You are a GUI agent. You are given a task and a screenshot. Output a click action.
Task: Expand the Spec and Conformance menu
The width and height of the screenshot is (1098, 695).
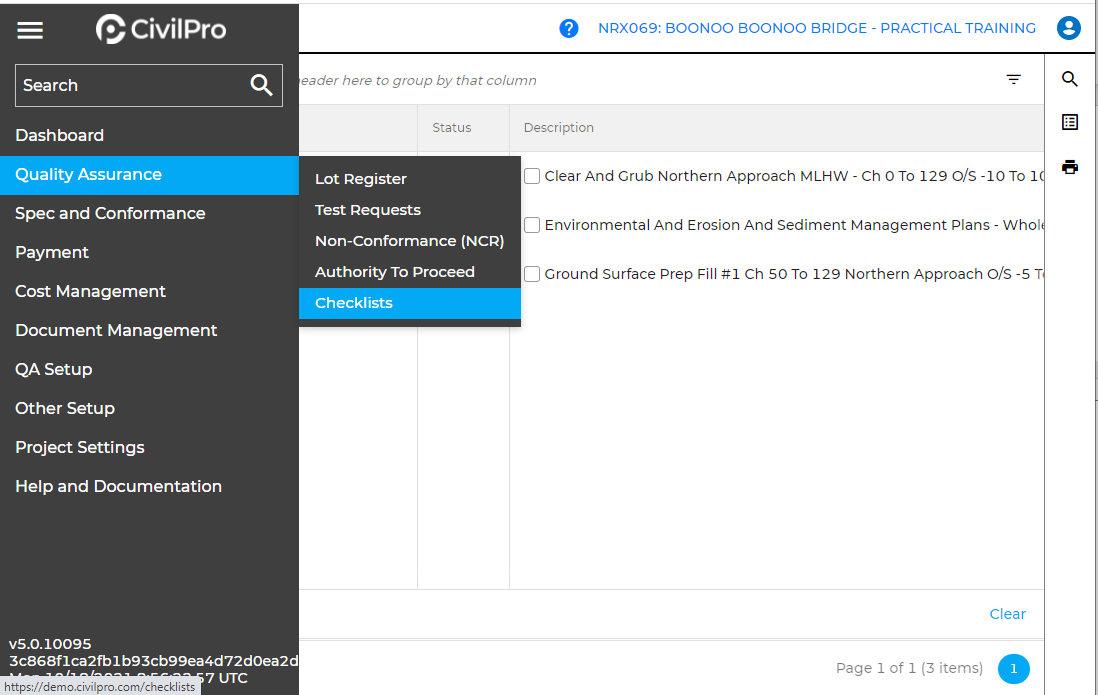(x=110, y=213)
